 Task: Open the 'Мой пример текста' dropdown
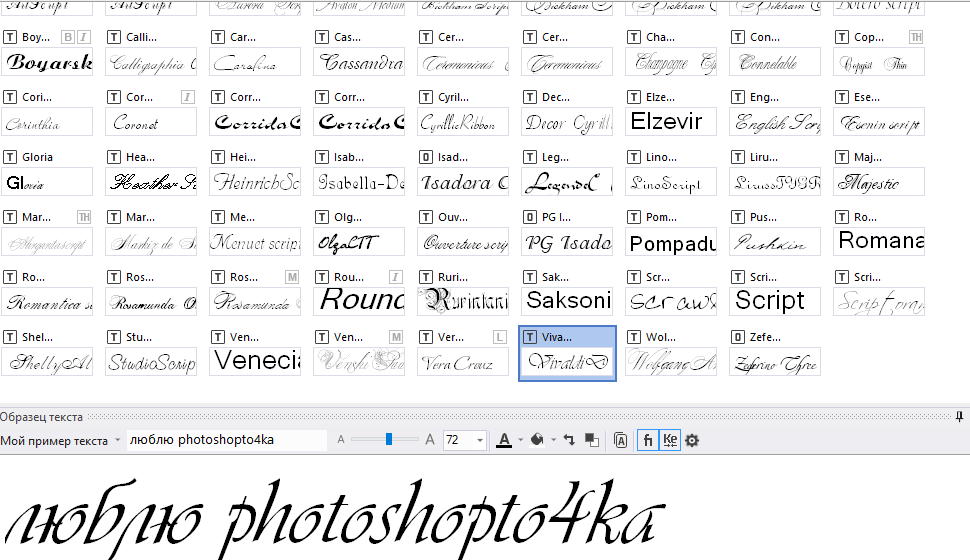tap(118, 441)
